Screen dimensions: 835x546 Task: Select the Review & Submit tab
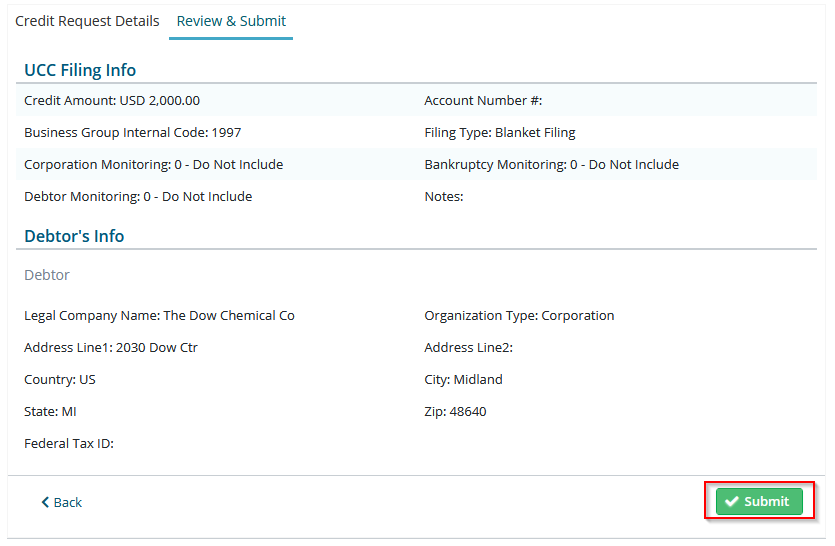coord(231,21)
